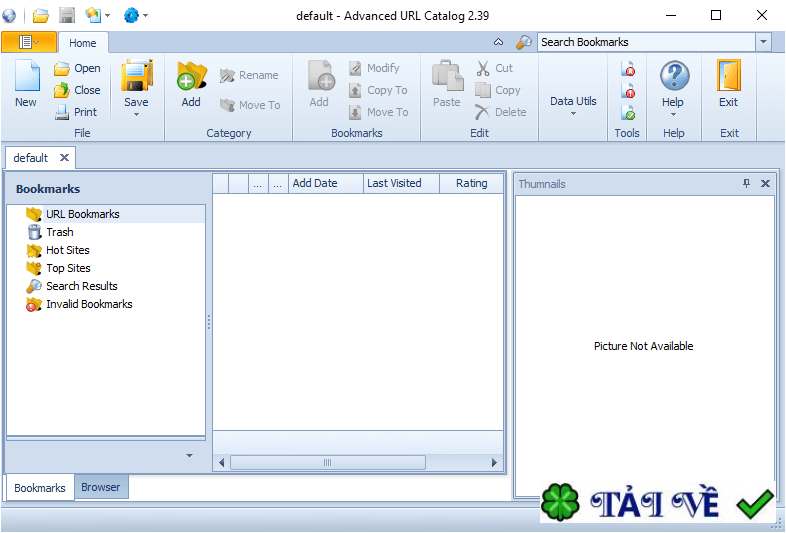
Task: Click the green check Tools icon
Action: pos(628,113)
